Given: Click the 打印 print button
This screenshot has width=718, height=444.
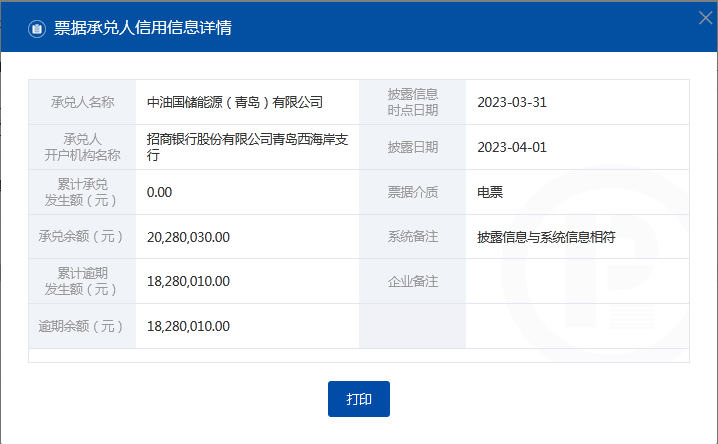Looking at the screenshot, I should pos(359,399).
